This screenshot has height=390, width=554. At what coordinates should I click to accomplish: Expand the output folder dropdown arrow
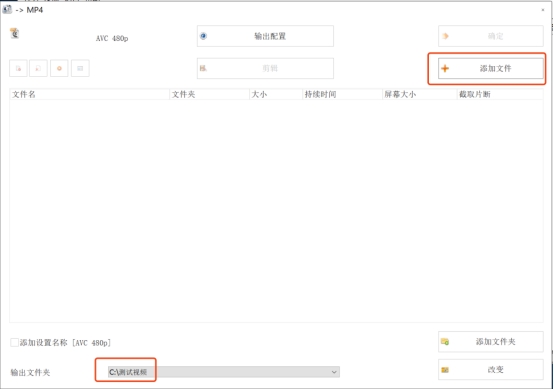click(x=334, y=372)
